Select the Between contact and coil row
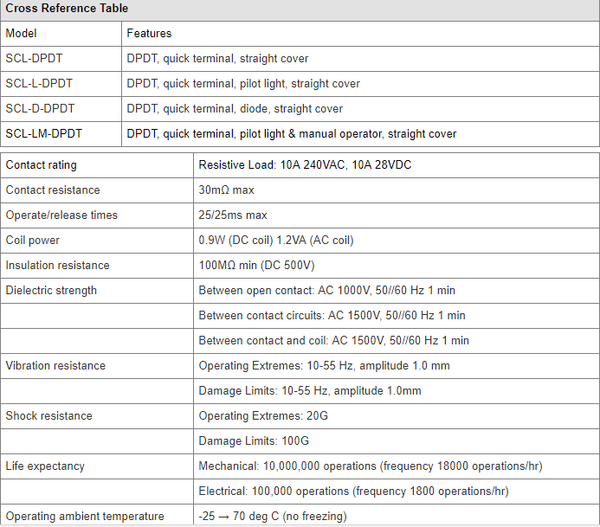 (334, 340)
